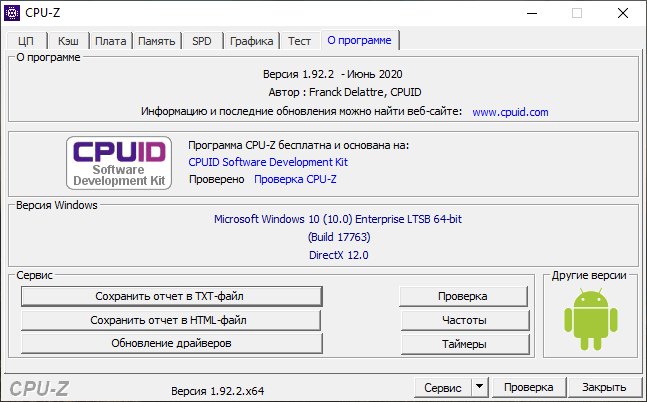Switch to the Плата tab
647x402 pixels.
pos(111,41)
